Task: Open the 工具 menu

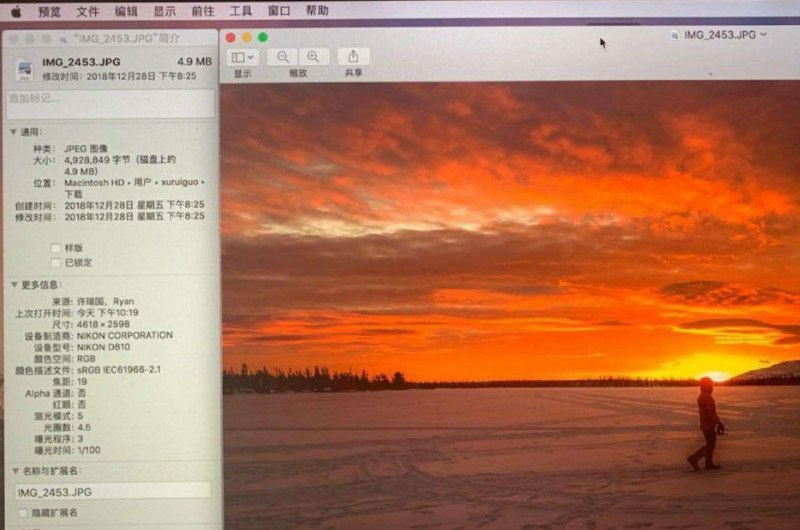Action: tap(241, 11)
